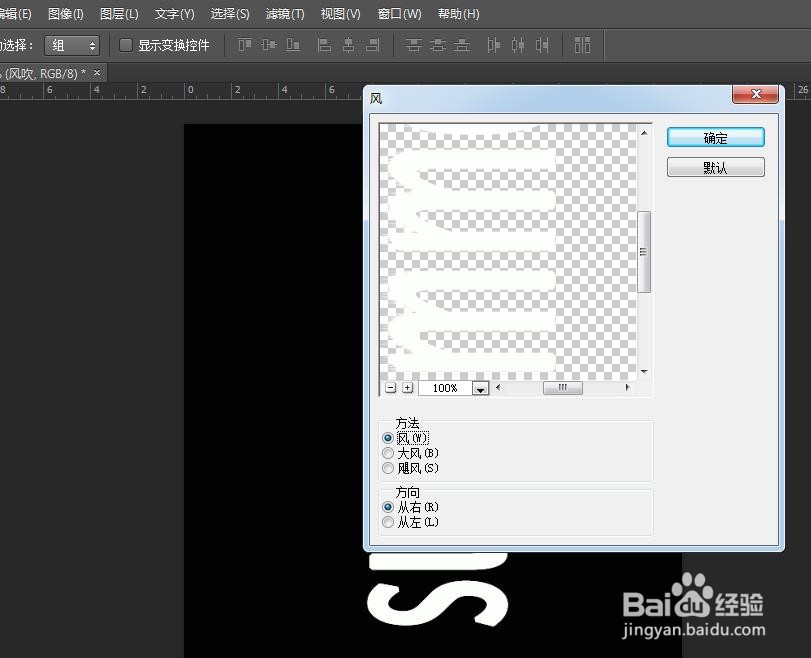Image resolution: width=811 pixels, height=658 pixels.
Task: Select 从左(L) direction radio button
Action: (x=388, y=522)
